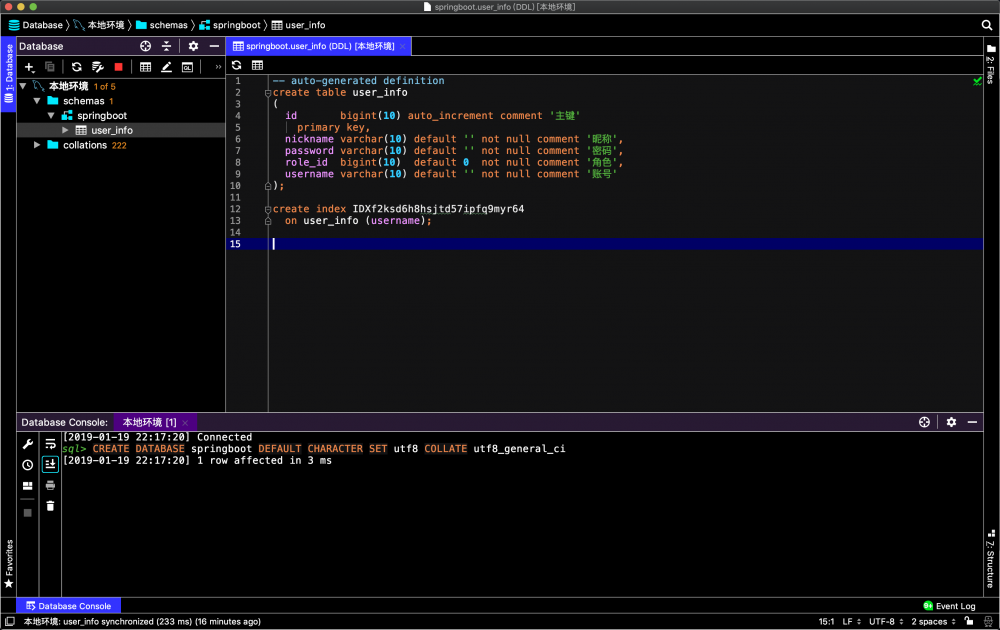Click the print icon in console toolbar

[50, 485]
